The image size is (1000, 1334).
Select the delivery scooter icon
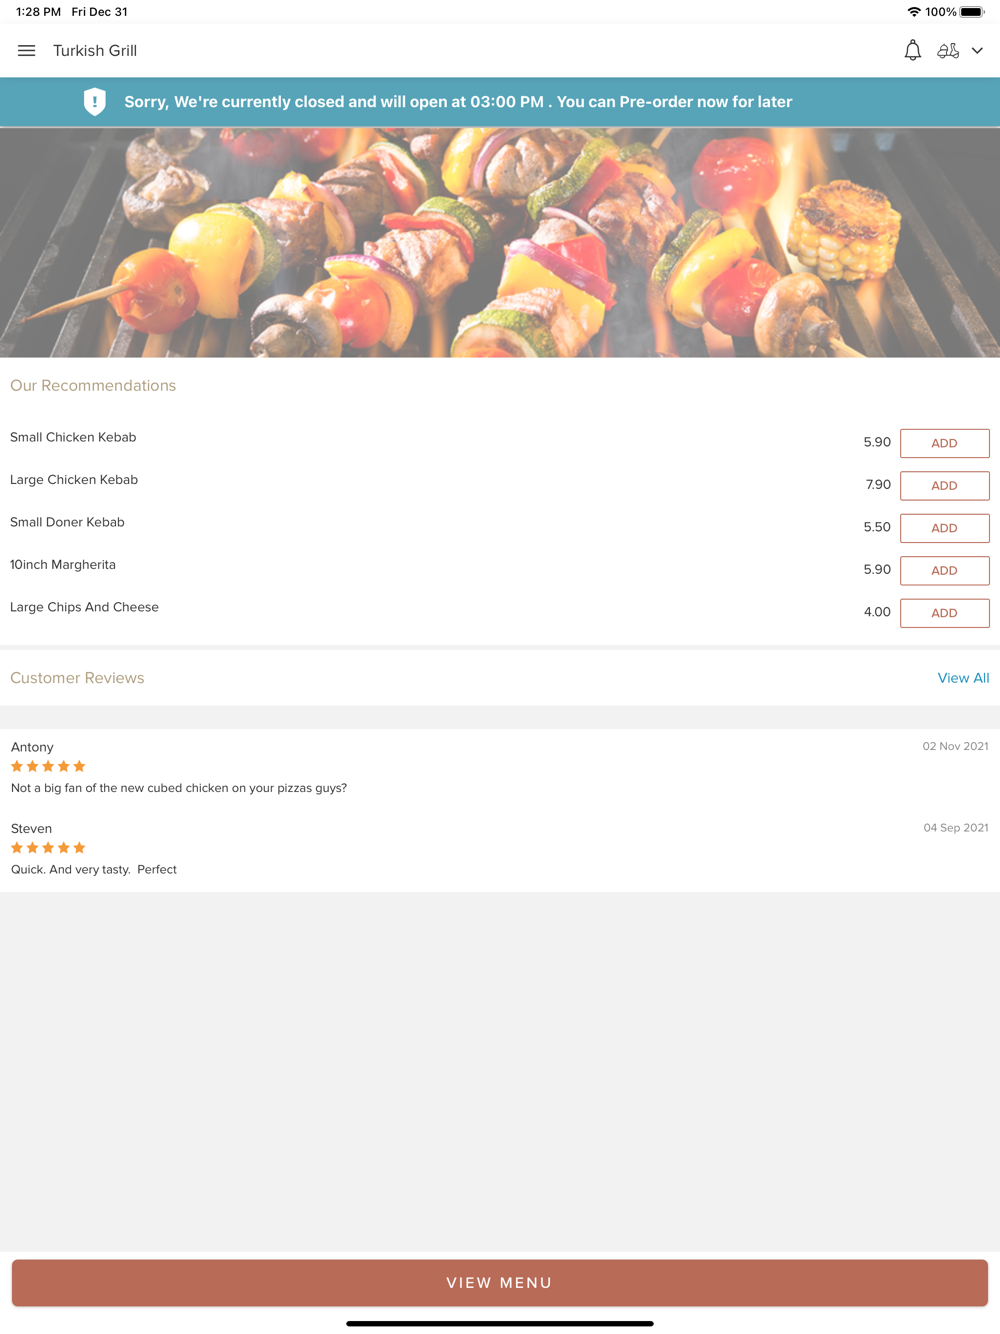point(948,51)
